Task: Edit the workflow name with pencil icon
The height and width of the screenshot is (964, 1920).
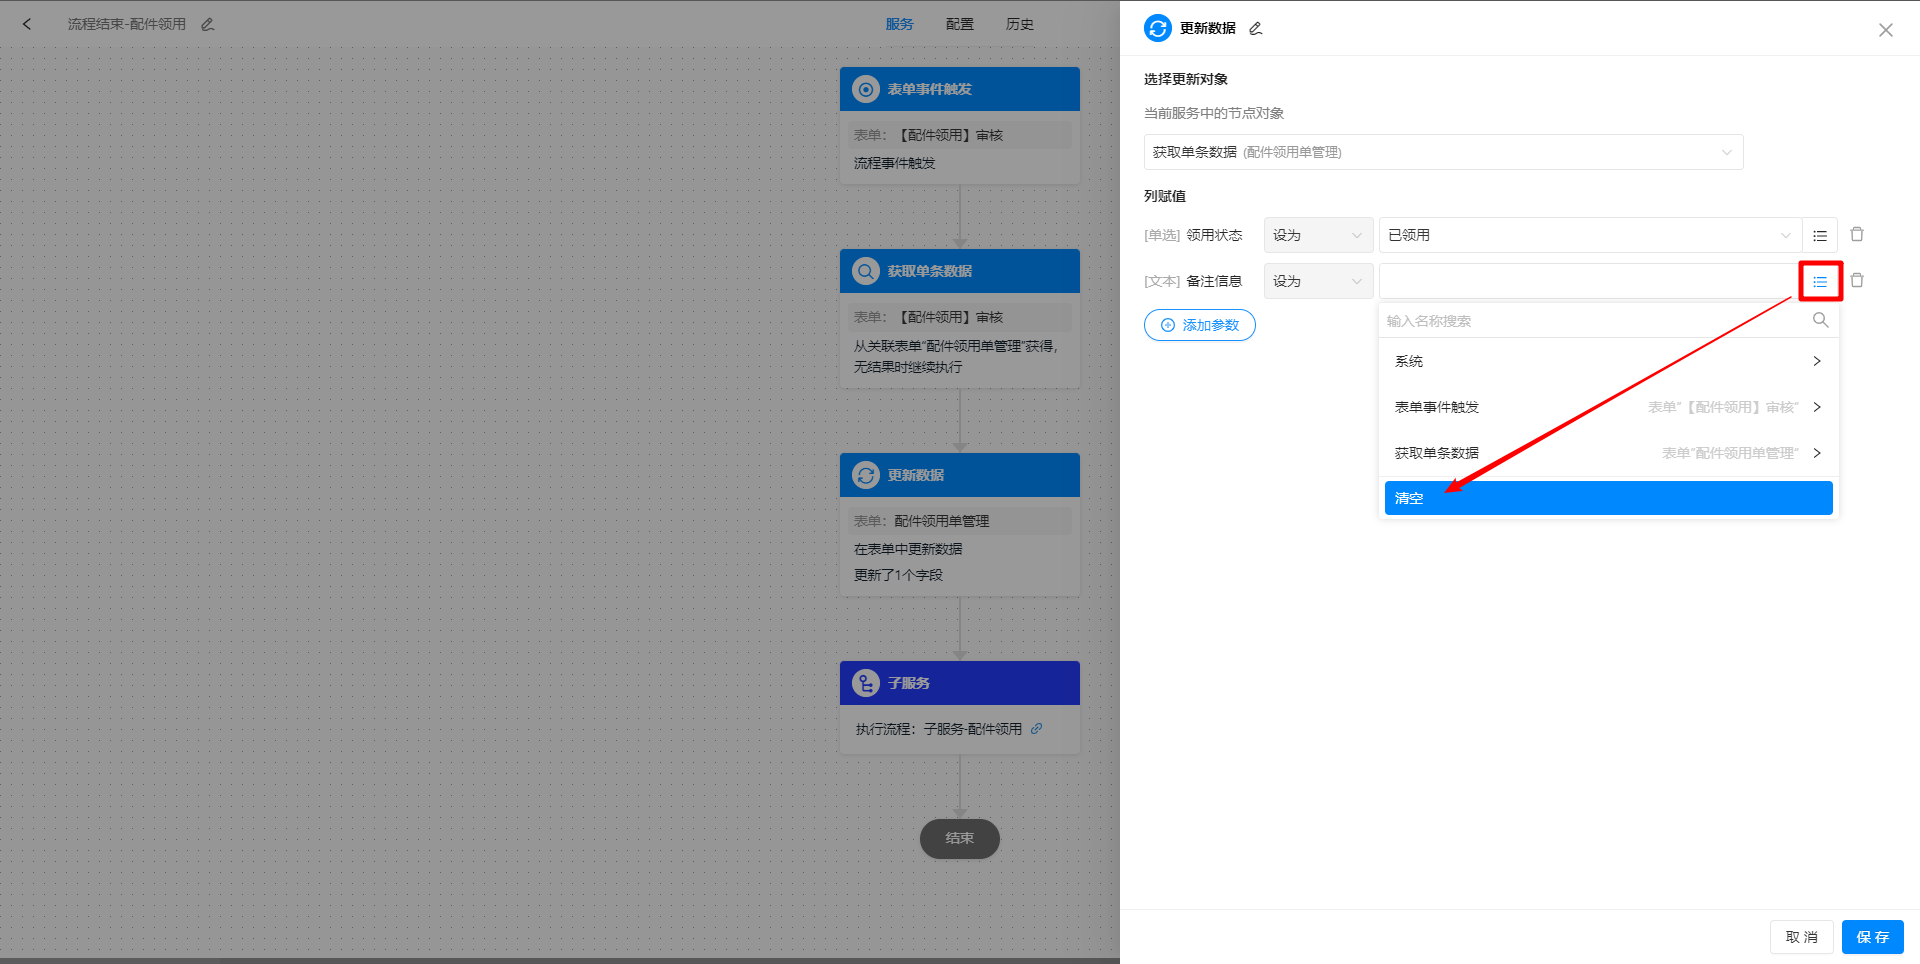Action: click(x=208, y=24)
